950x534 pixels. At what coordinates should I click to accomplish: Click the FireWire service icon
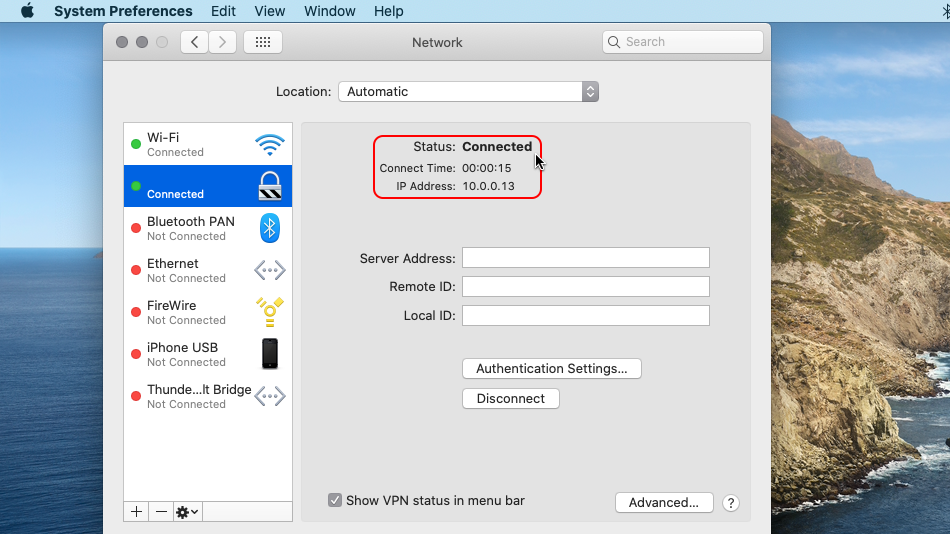[x=269, y=312]
